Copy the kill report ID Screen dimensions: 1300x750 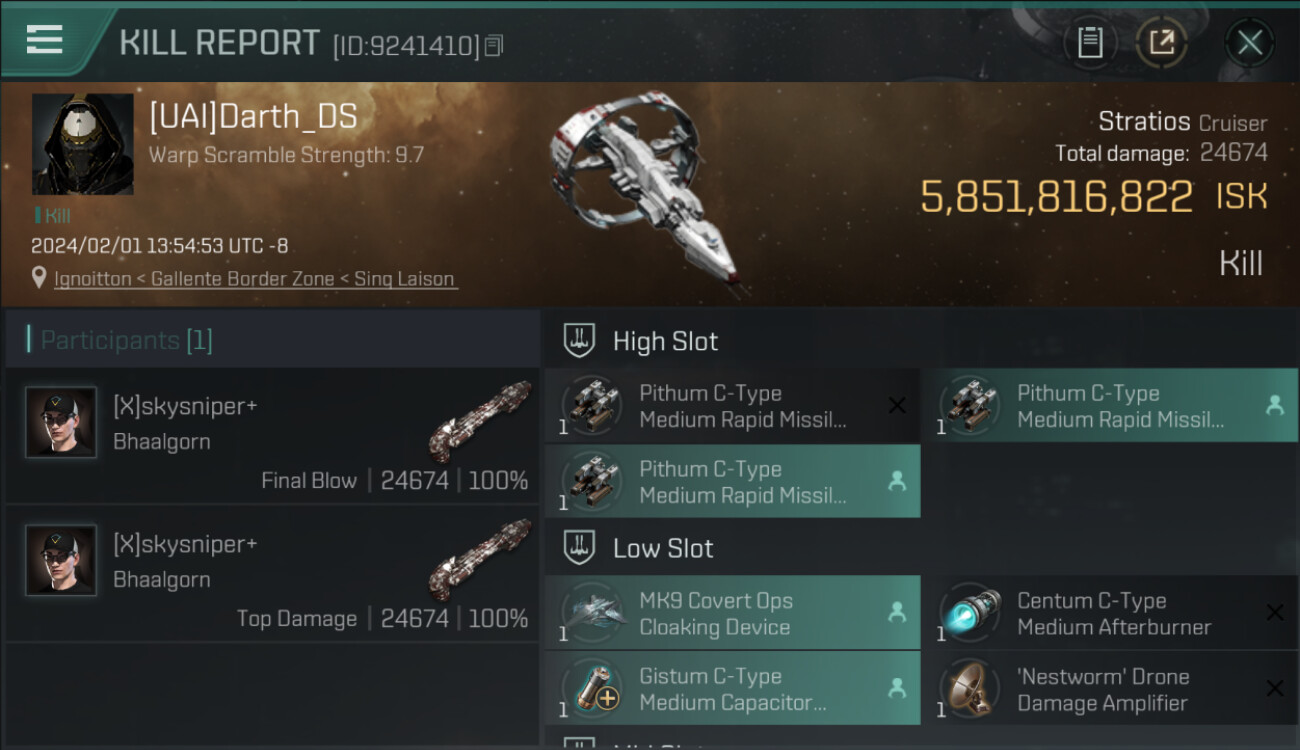(493, 46)
